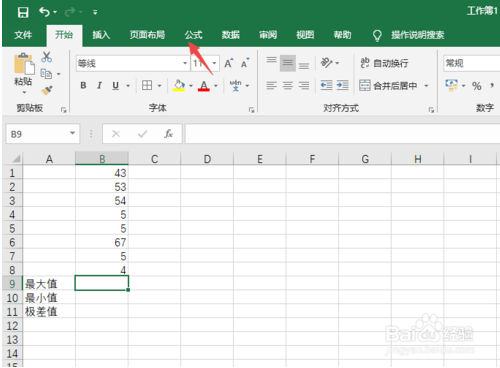The height and width of the screenshot is (368, 500).
Task: Open the 帮助 tab
Action: tap(342, 35)
